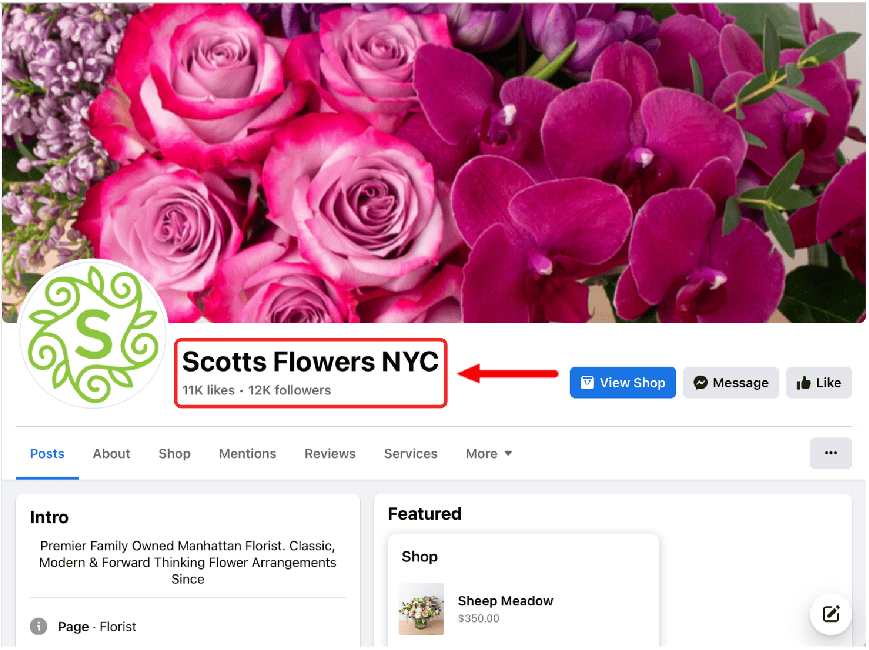Open the Shop tab
Screen dimensions: 869x650
click(x=175, y=453)
